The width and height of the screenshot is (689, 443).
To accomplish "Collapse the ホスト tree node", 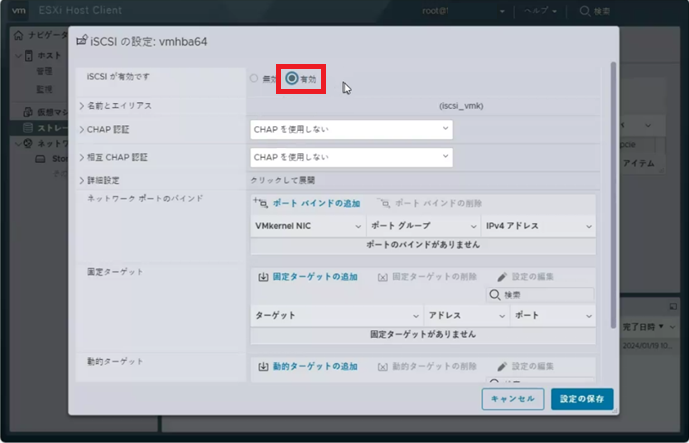I will coord(18,56).
